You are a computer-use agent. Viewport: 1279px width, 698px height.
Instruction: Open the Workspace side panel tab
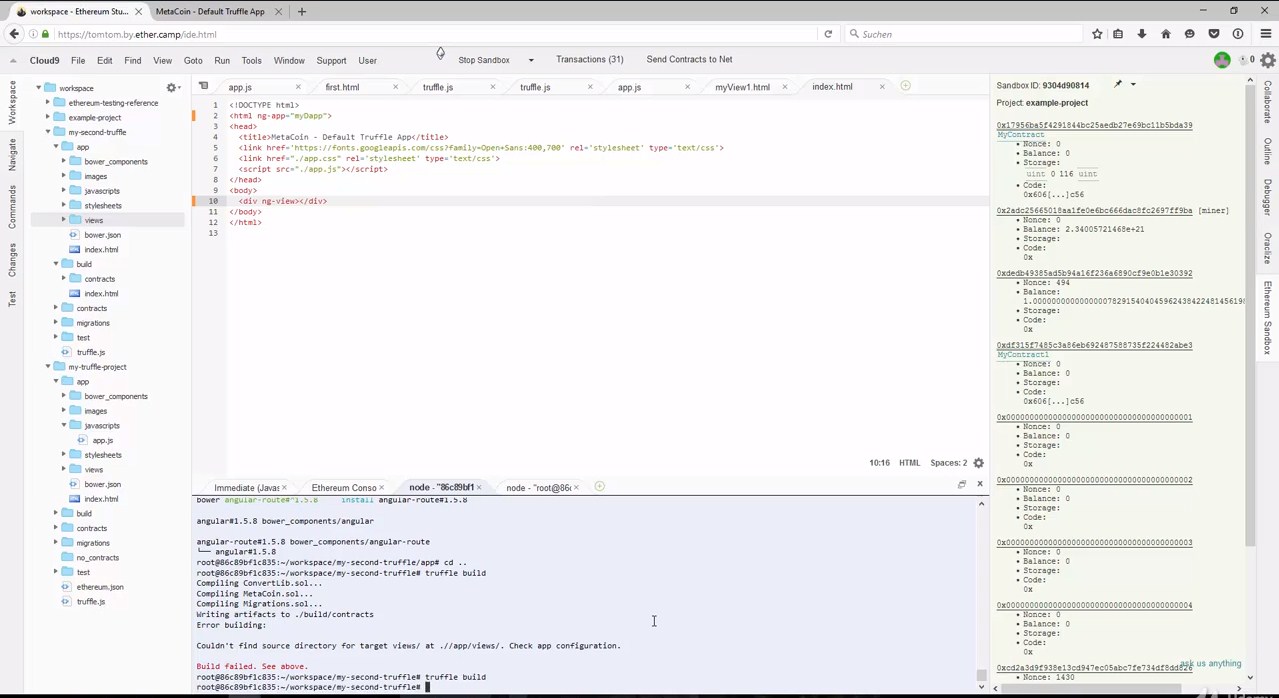pos(12,103)
